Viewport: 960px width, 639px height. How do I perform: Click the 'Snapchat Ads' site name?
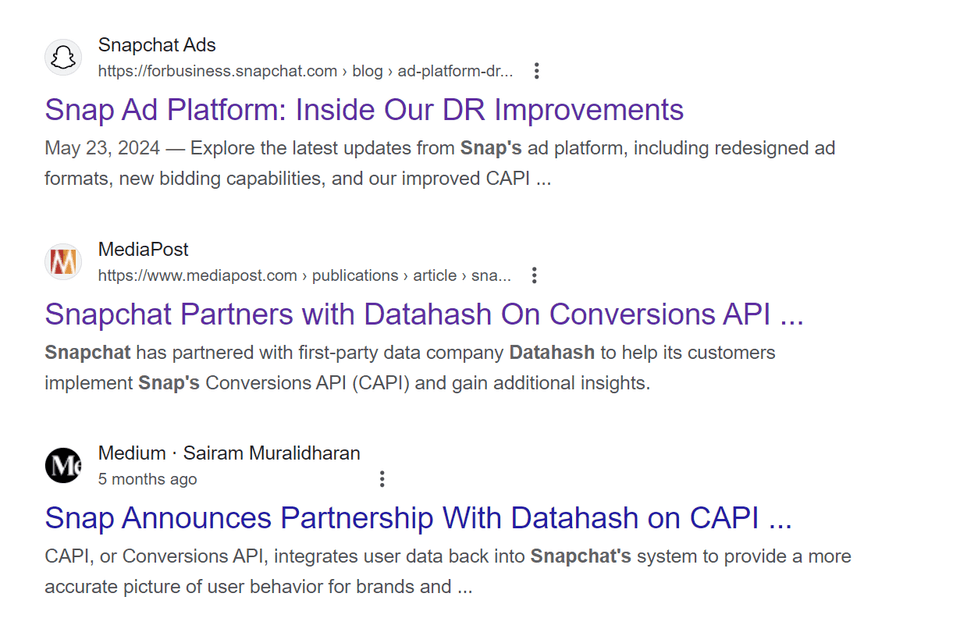(157, 45)
